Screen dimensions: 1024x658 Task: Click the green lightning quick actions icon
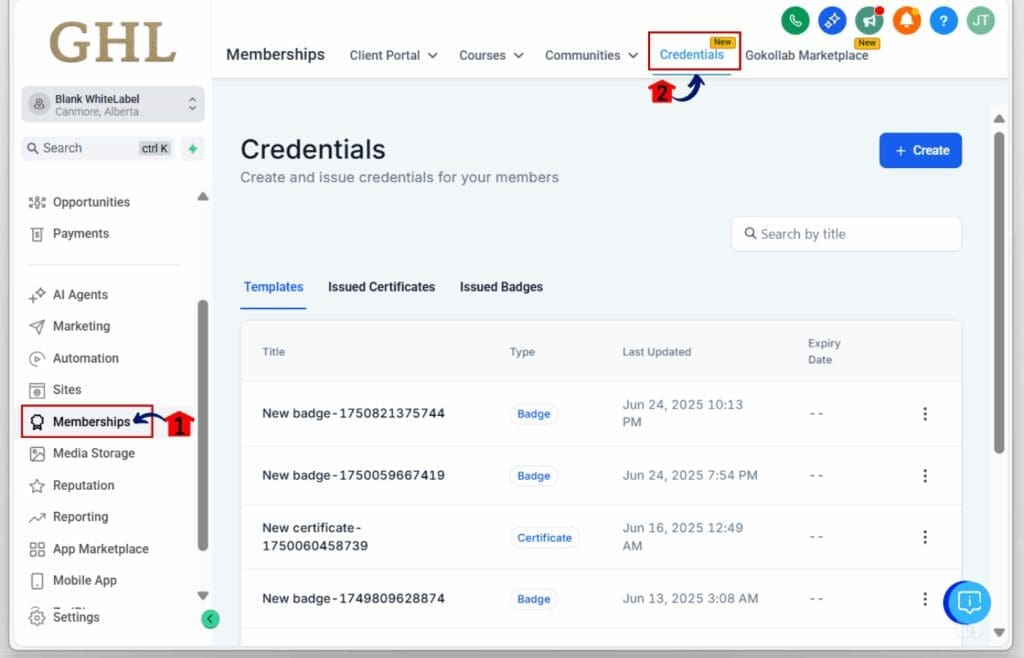[x=193, y=148]
